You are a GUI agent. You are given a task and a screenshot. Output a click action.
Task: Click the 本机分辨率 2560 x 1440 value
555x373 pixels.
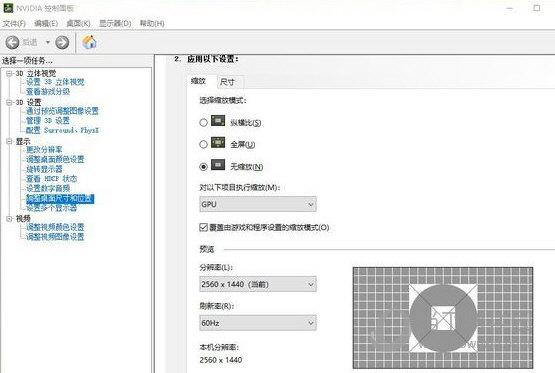pyautogui.click(x=221, y=360)
